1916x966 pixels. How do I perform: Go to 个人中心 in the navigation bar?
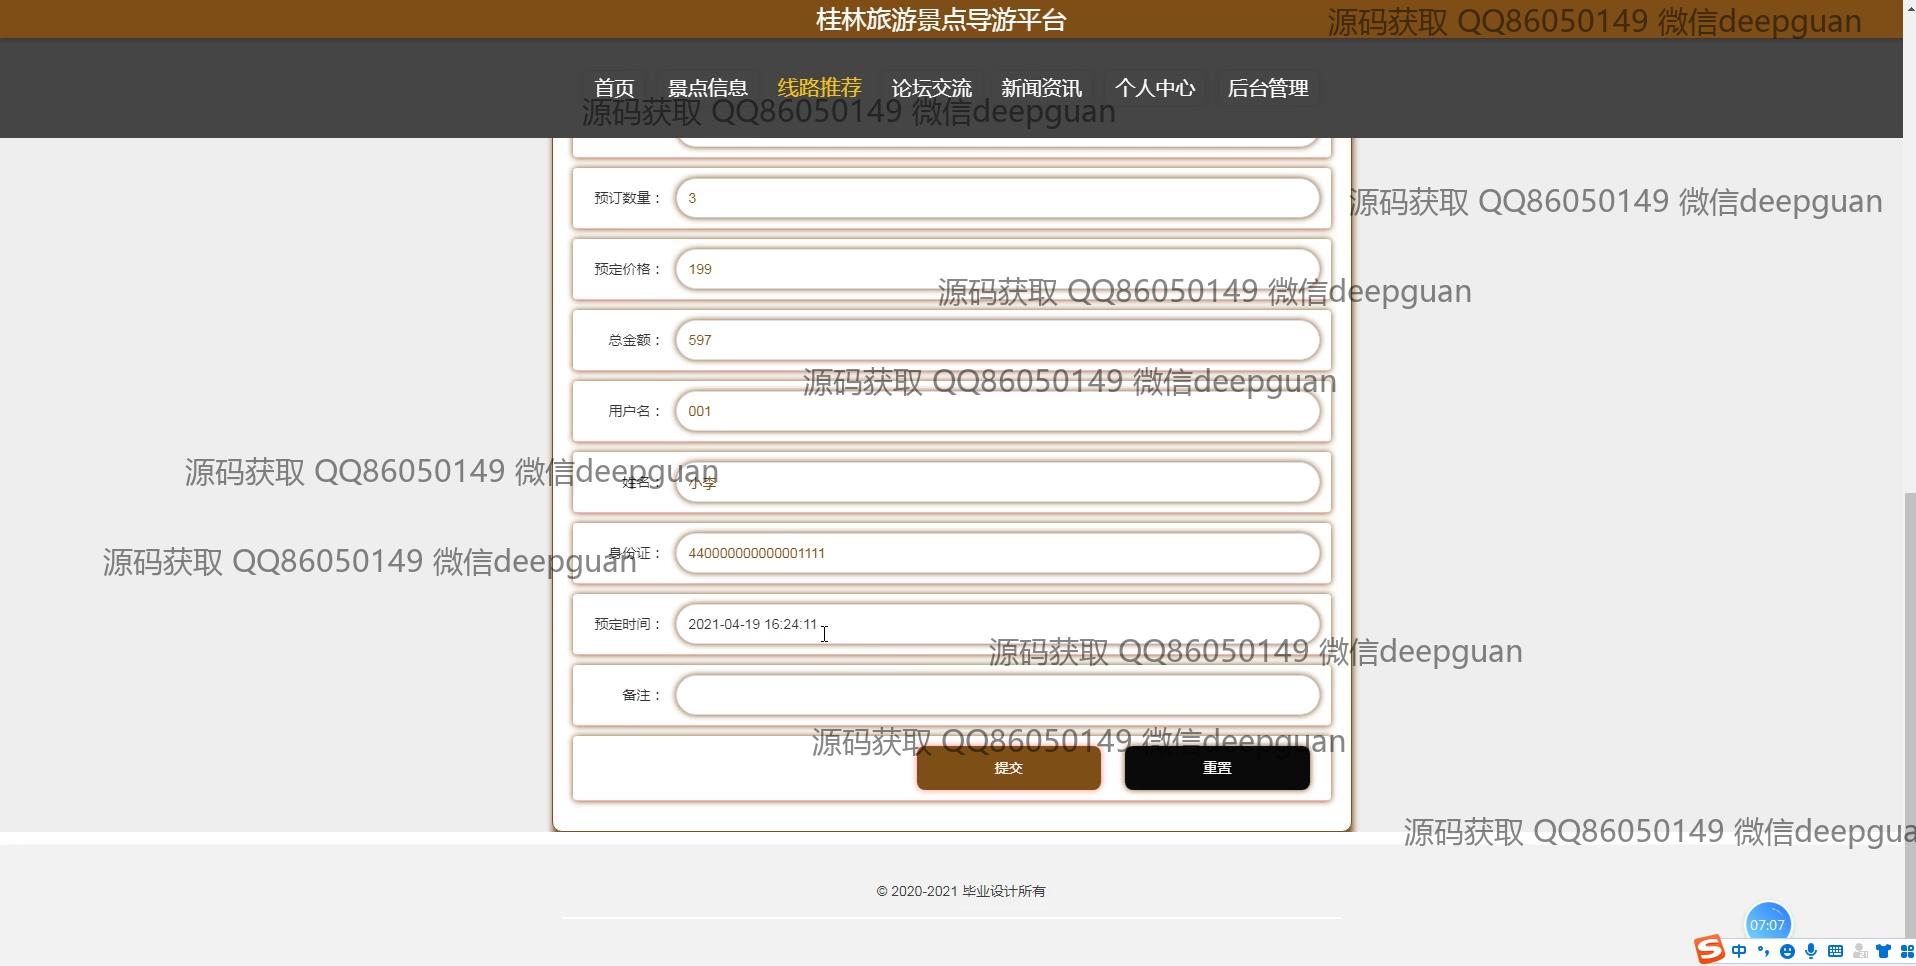click(1154, 88)
